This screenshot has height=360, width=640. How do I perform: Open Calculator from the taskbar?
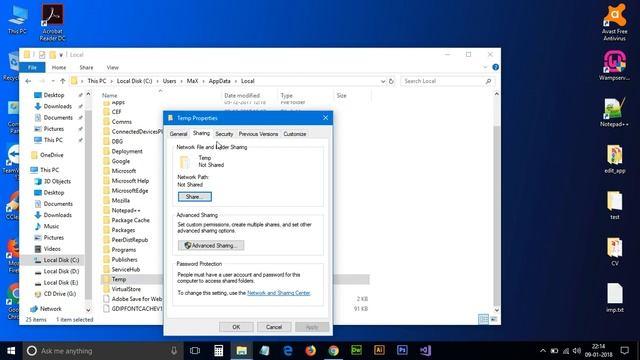pyautogui.click(x=218, y=351)
